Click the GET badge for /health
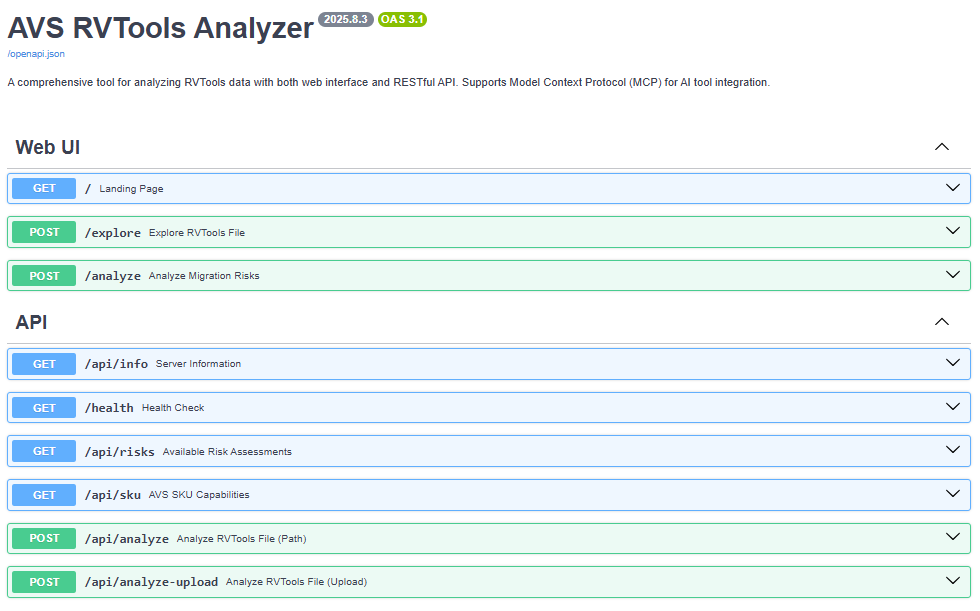This screenshot has width=980, height=611. pos(44,407)
